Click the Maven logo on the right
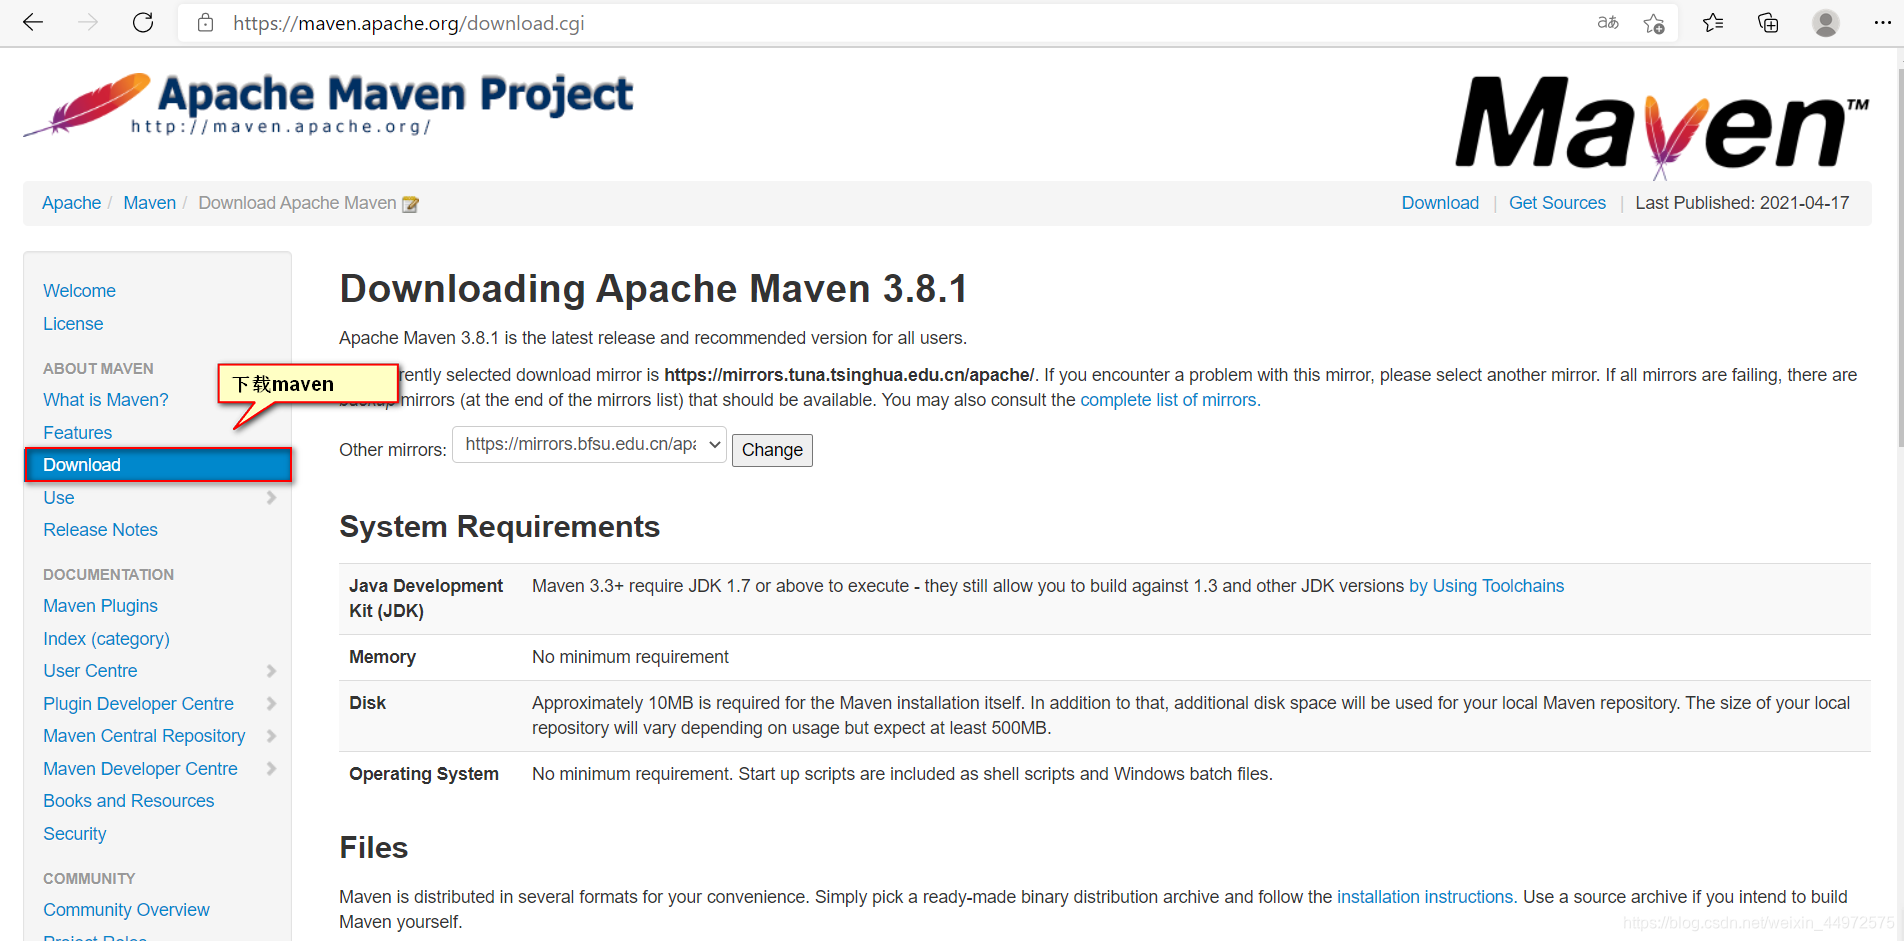This screenshot has width=1904, height=941. [x=1661, y=126]
